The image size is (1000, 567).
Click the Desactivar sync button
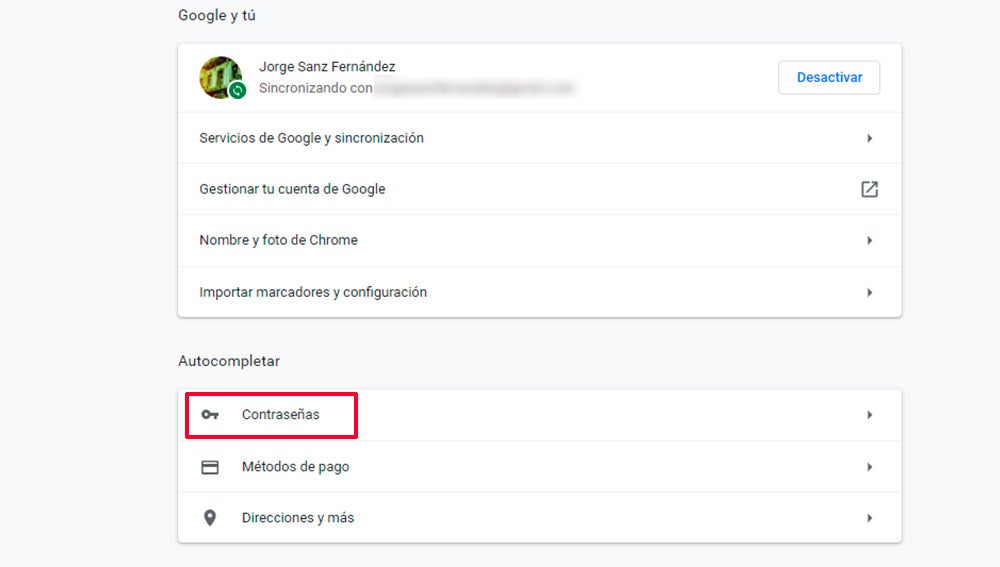tap(828, 77)
